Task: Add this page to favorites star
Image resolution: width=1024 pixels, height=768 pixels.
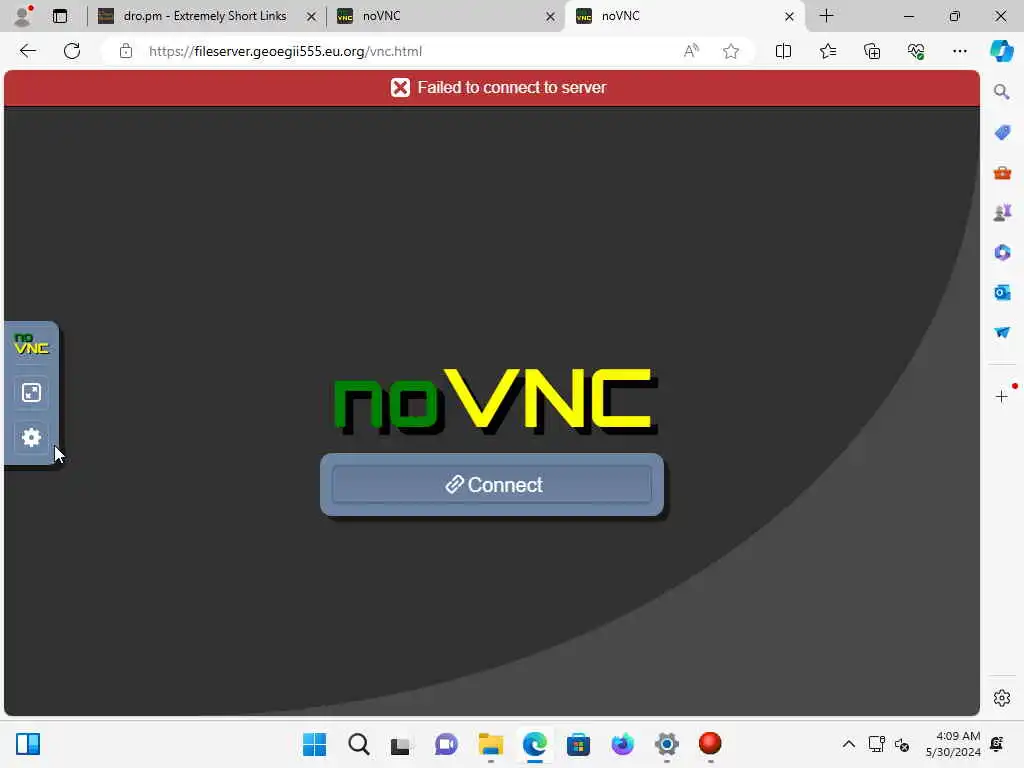Action: click(731, 51)
